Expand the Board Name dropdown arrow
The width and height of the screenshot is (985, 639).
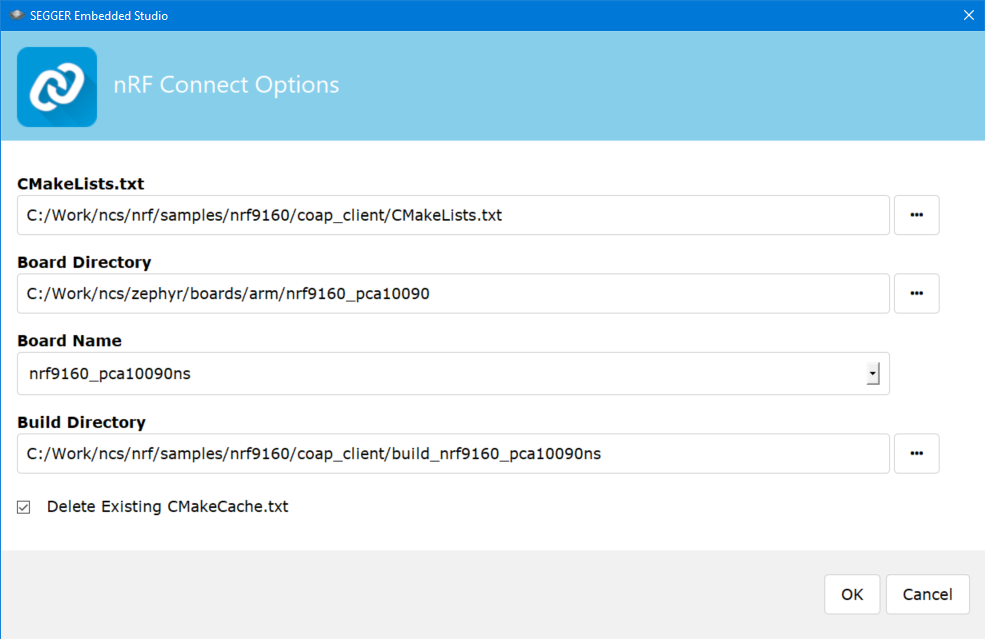(x=872, y=373)
